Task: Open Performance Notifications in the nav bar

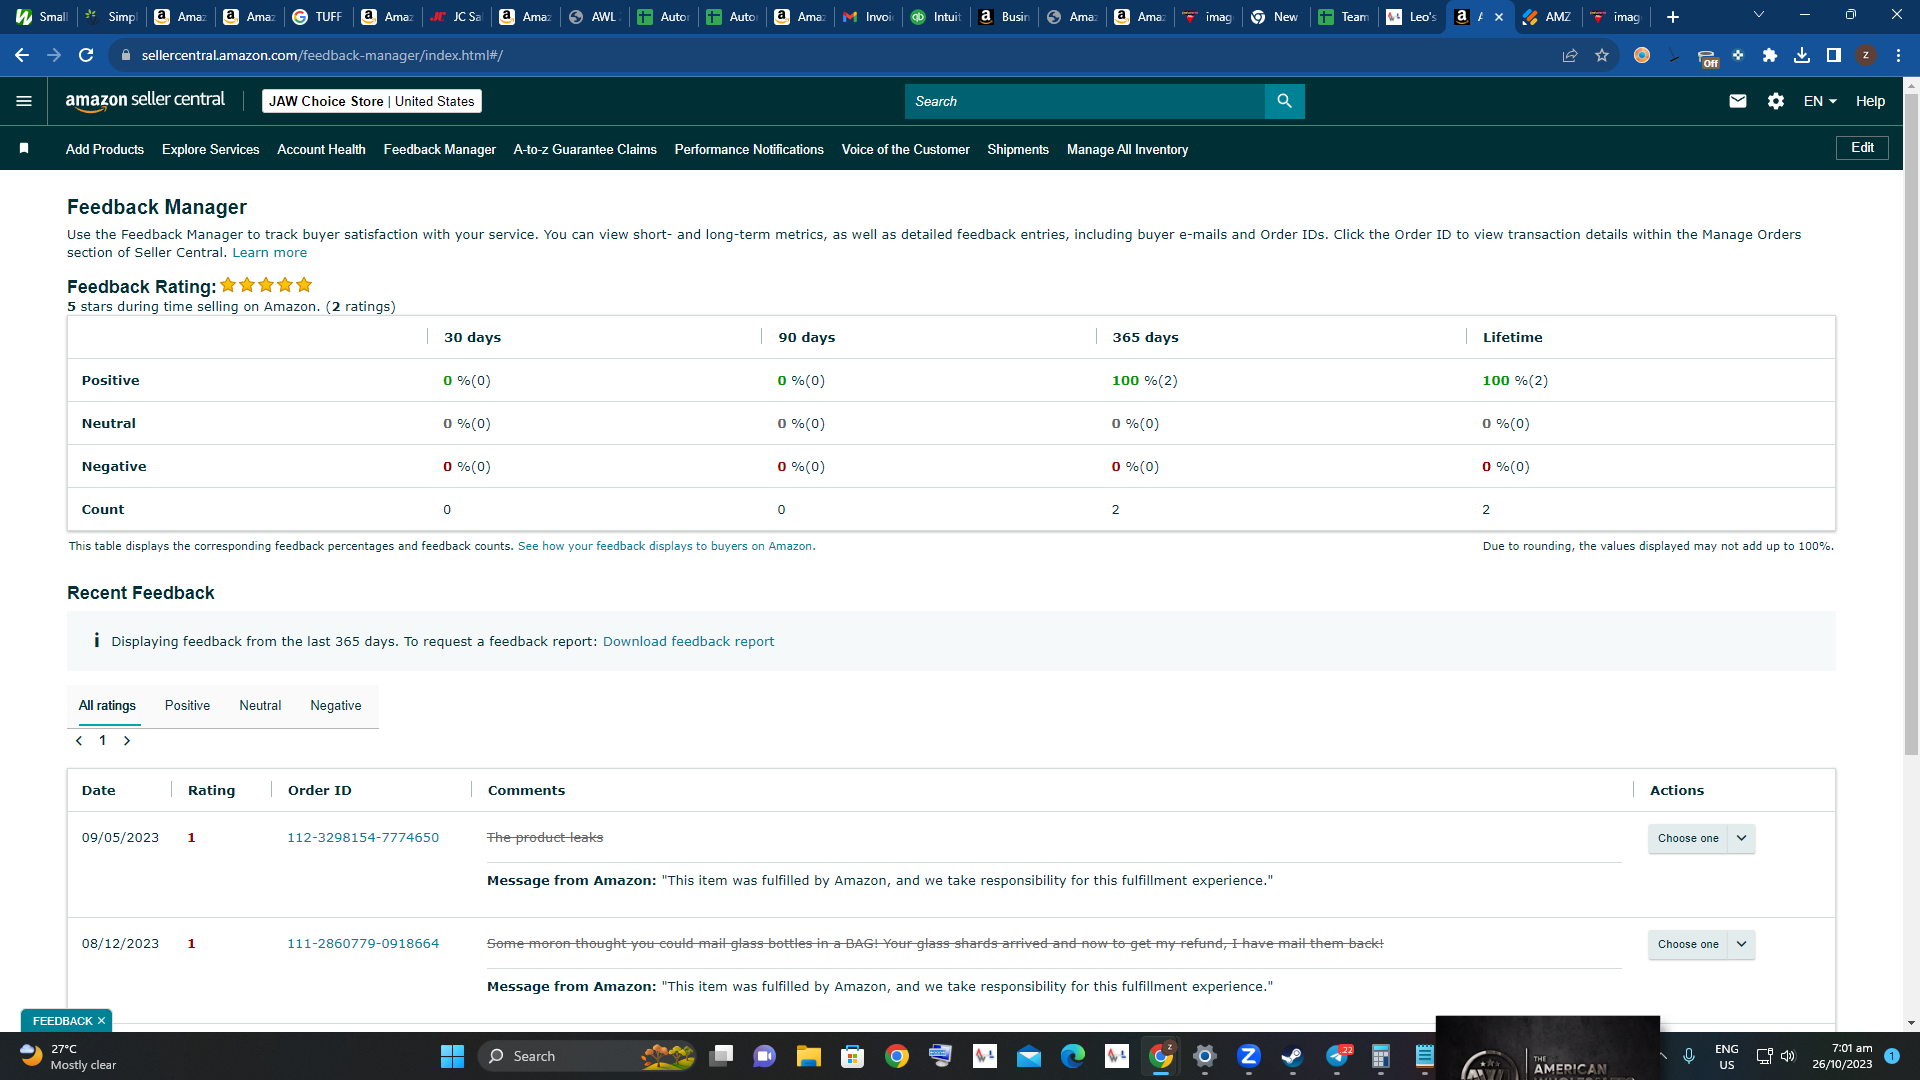Action: (x=749, y=149)
